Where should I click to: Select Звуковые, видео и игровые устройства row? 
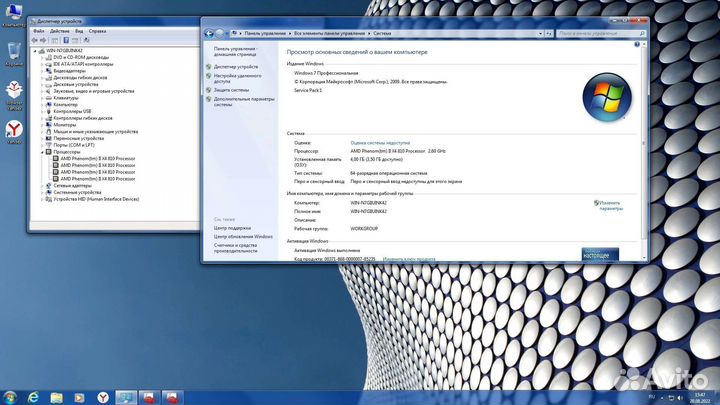(94, 91)
